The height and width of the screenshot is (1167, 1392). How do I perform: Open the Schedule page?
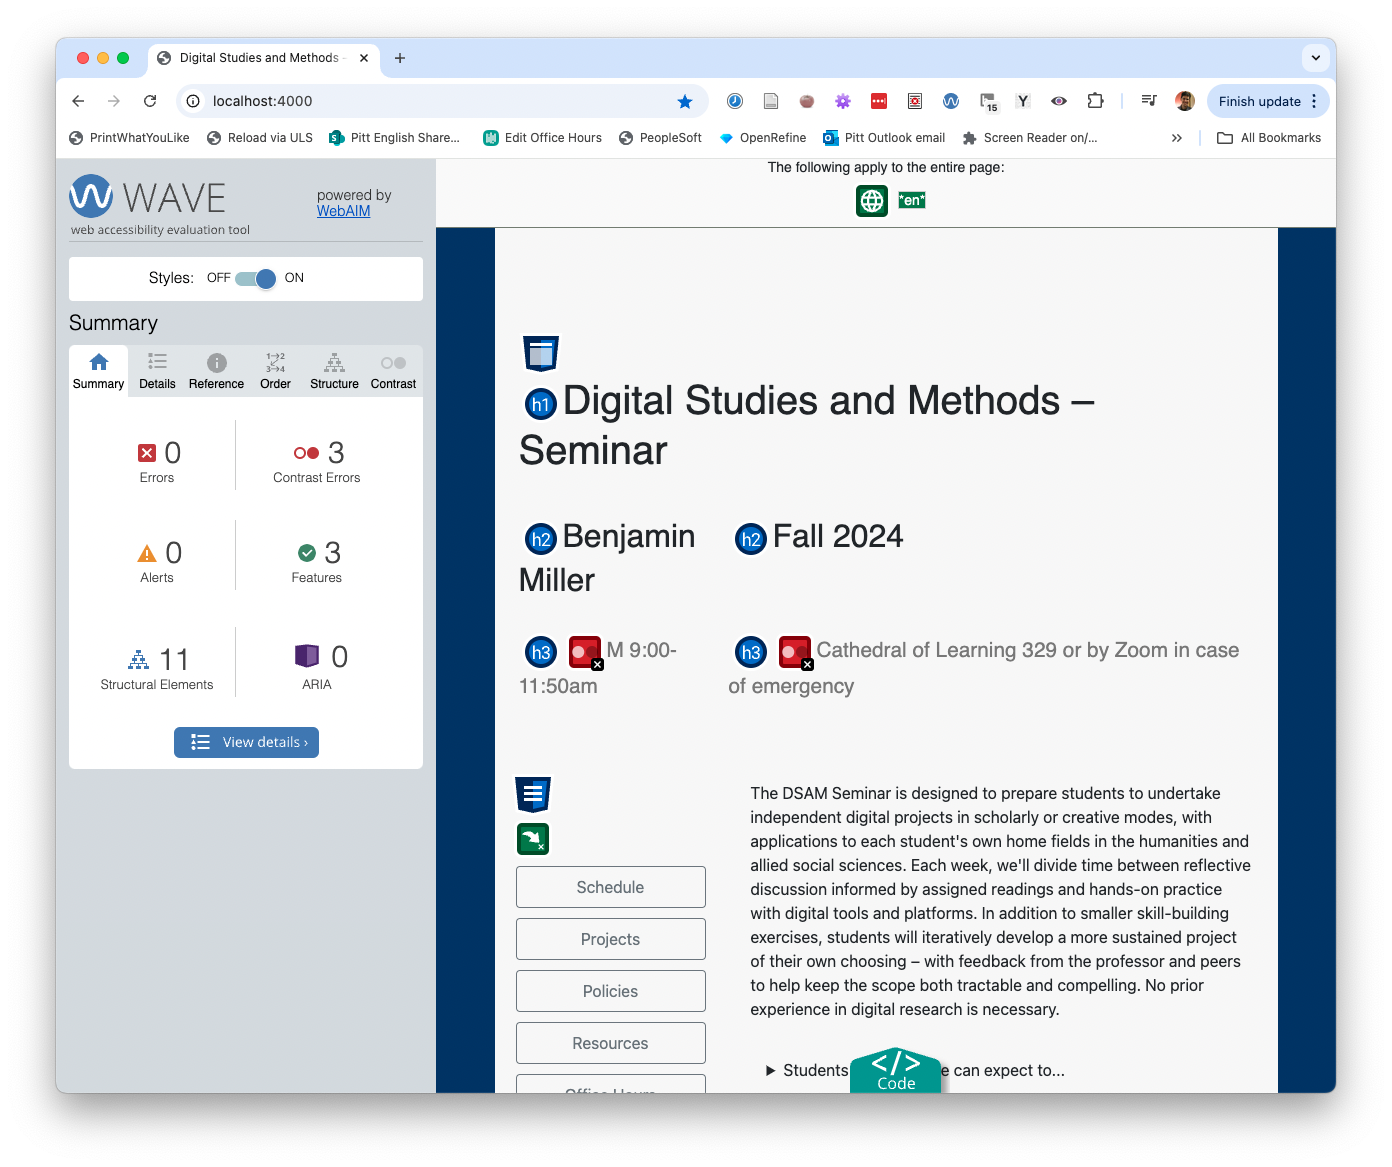click(x=610, y=887)
